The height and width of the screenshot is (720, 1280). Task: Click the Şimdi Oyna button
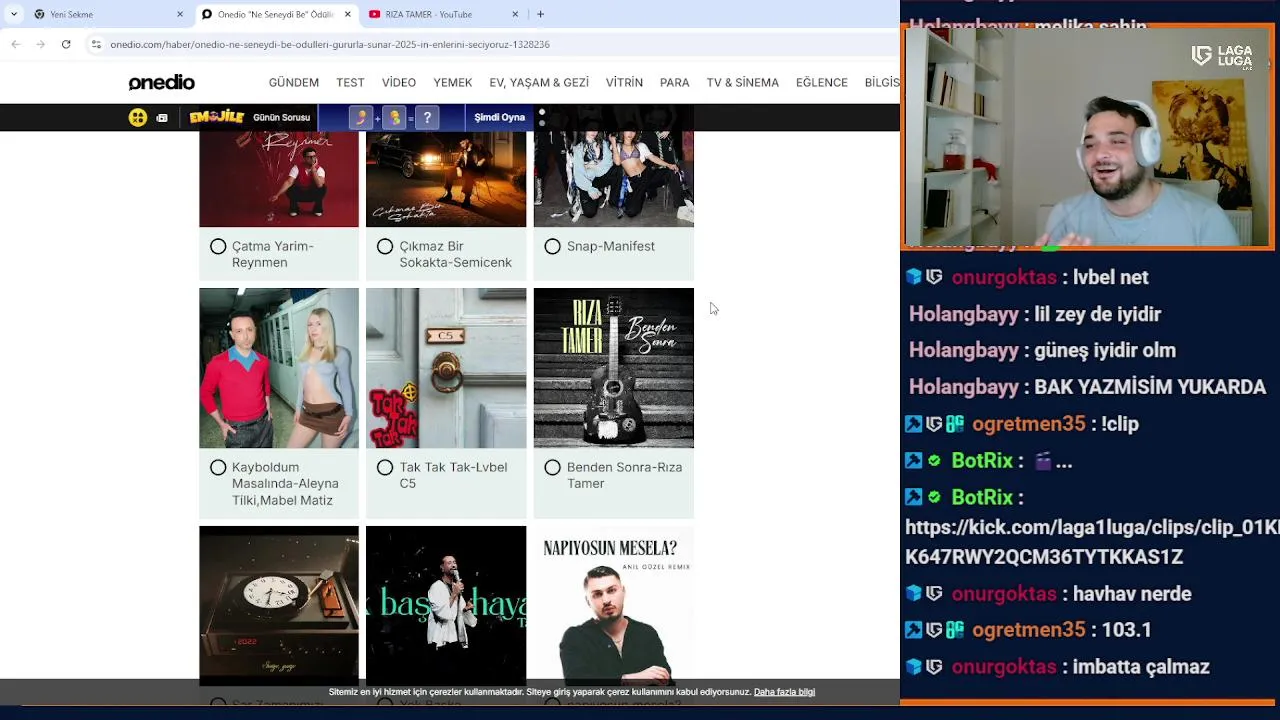[499, 117]
